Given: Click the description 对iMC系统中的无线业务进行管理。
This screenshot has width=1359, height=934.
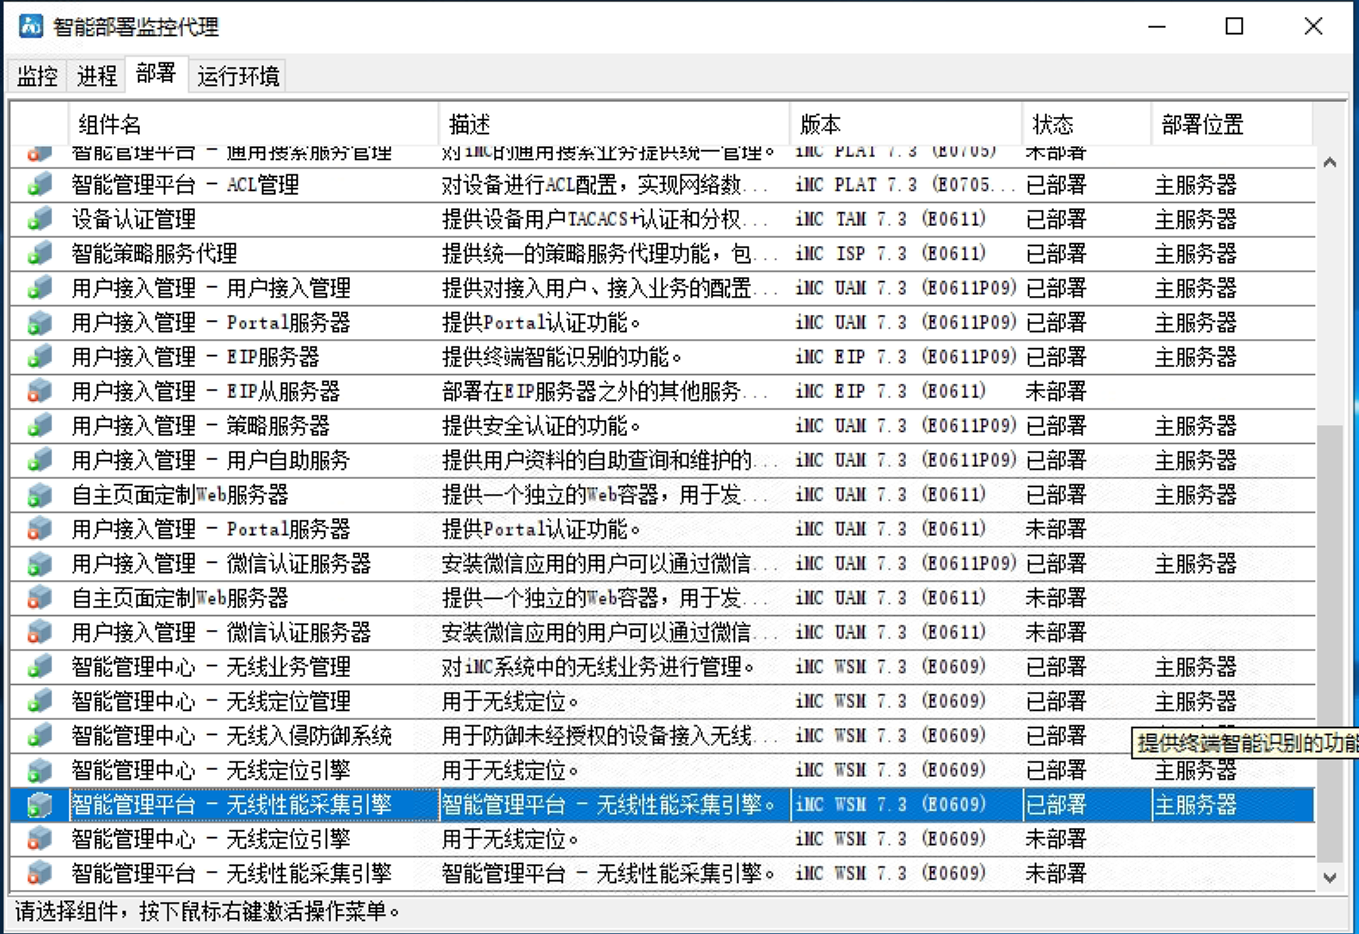Looking at the screenshot, I should tap(599, 667).
